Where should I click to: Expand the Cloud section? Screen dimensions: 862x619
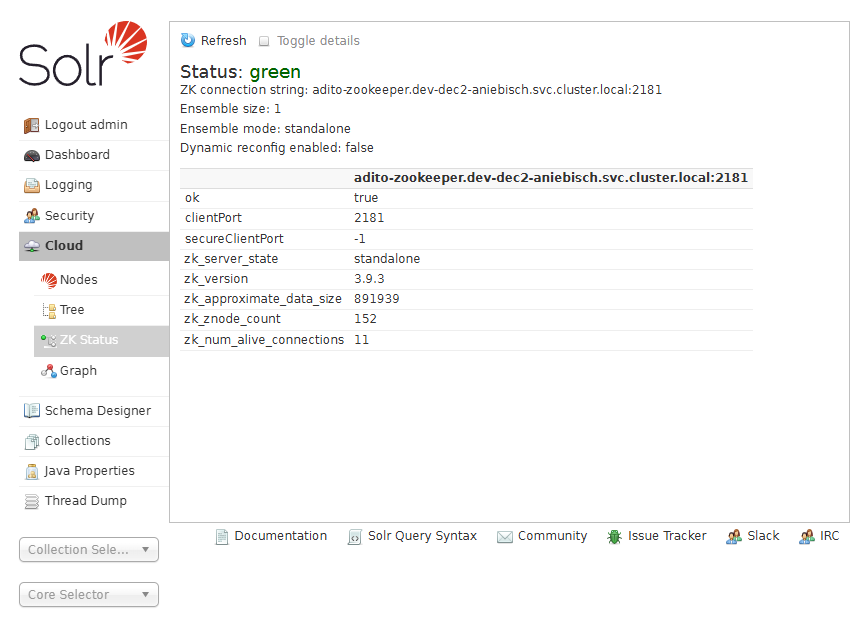pyautogui.click(x=60, y=245)
